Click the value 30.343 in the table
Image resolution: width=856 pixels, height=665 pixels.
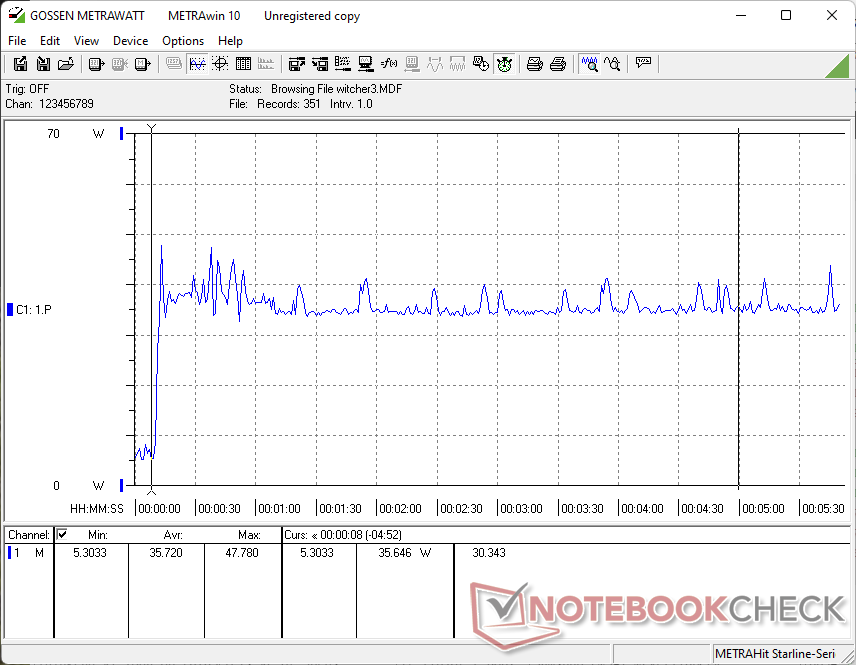pos(489,553)
